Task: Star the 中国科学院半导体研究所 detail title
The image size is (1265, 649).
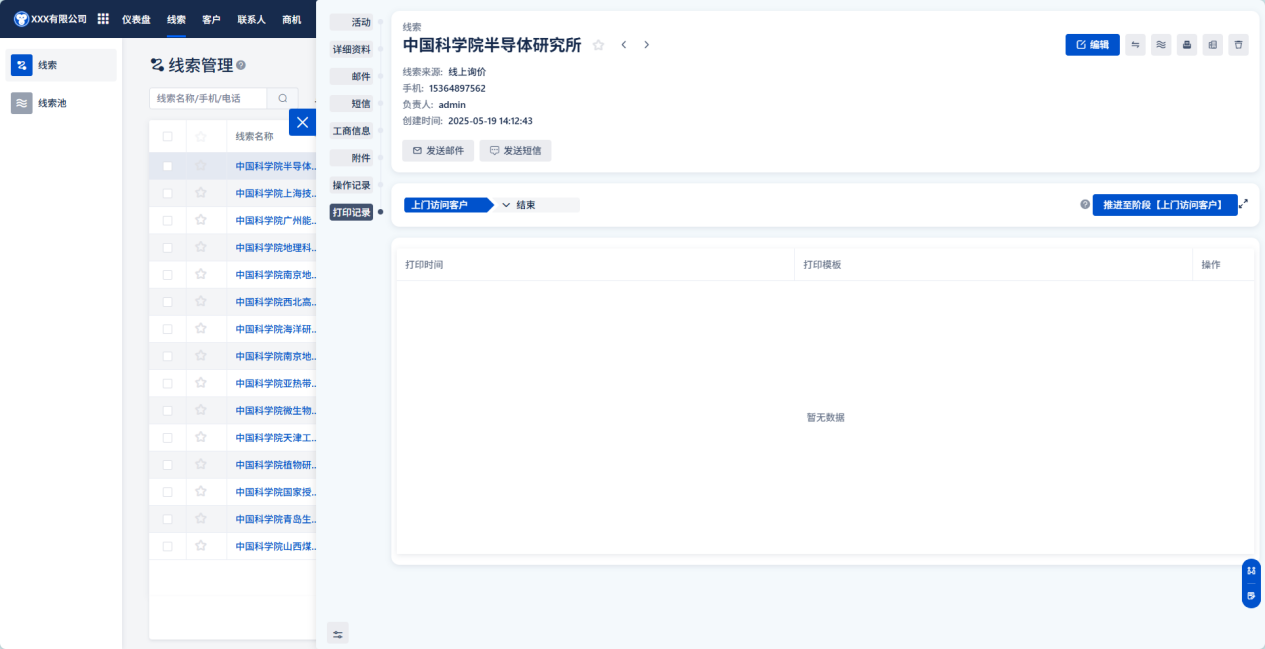Action: pos(598,45)
